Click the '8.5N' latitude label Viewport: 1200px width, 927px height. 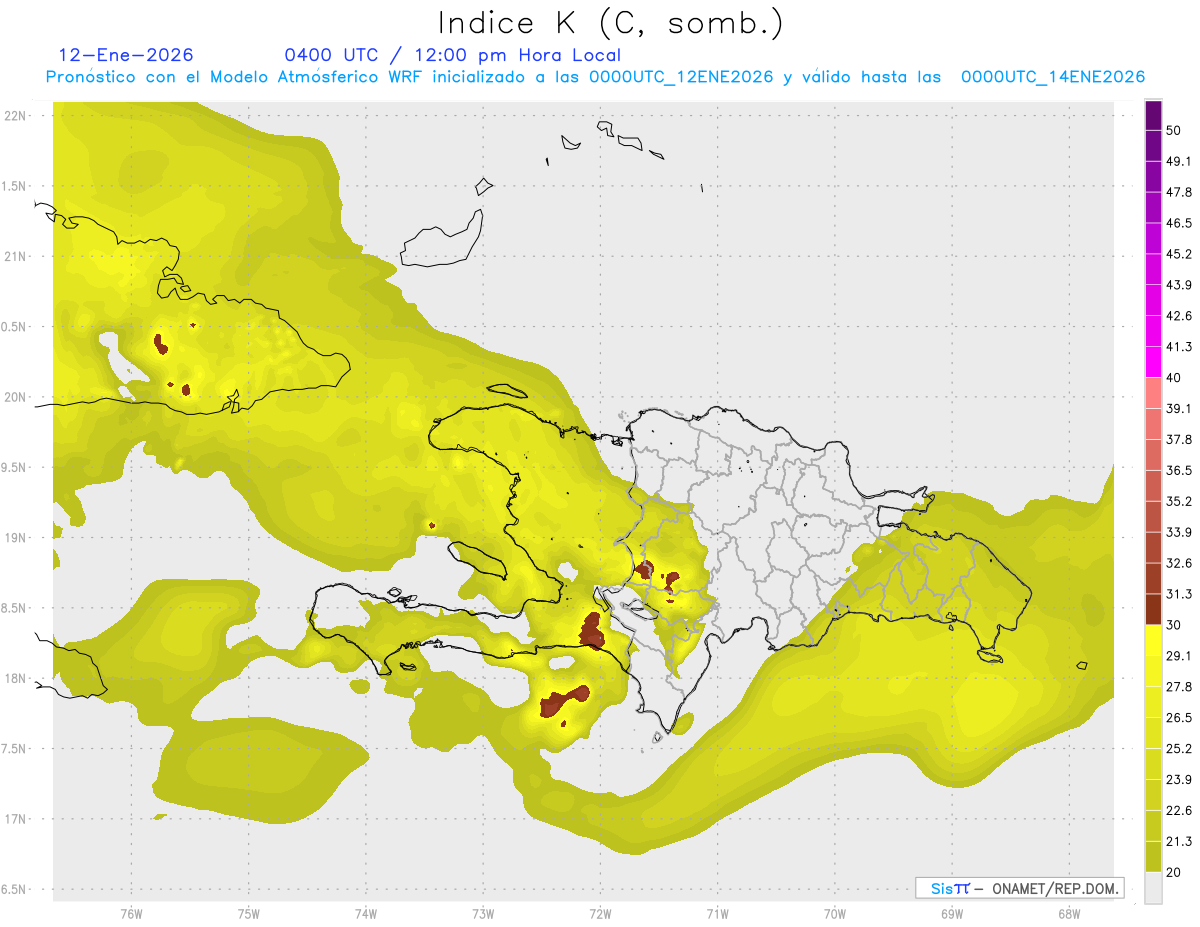click(x=14, y=608)
